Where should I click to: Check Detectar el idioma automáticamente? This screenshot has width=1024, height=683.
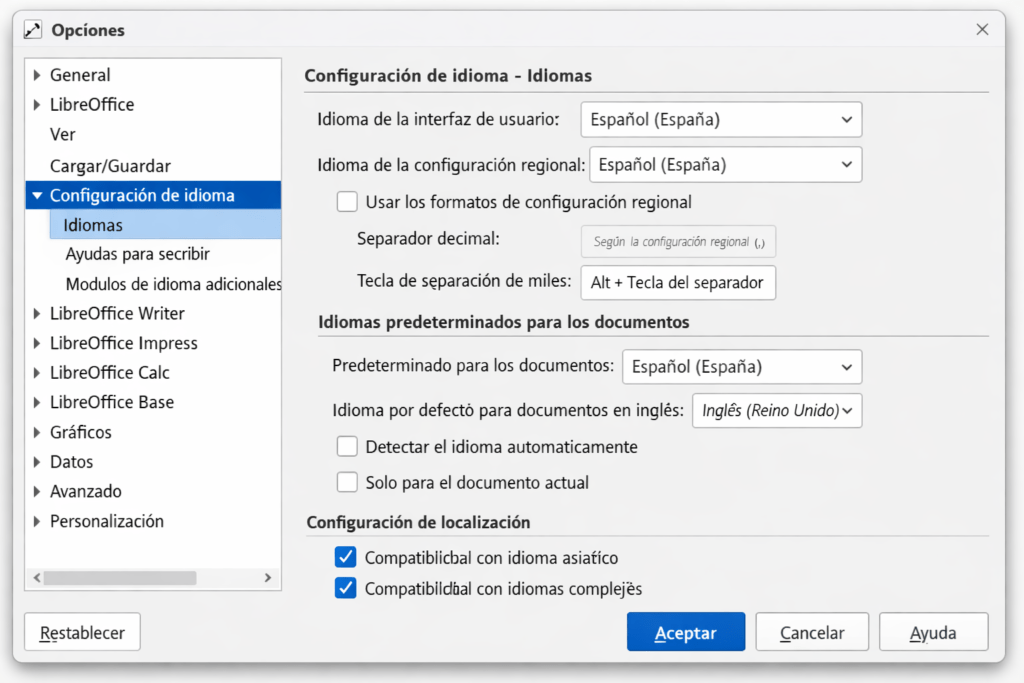coord(347,447)
